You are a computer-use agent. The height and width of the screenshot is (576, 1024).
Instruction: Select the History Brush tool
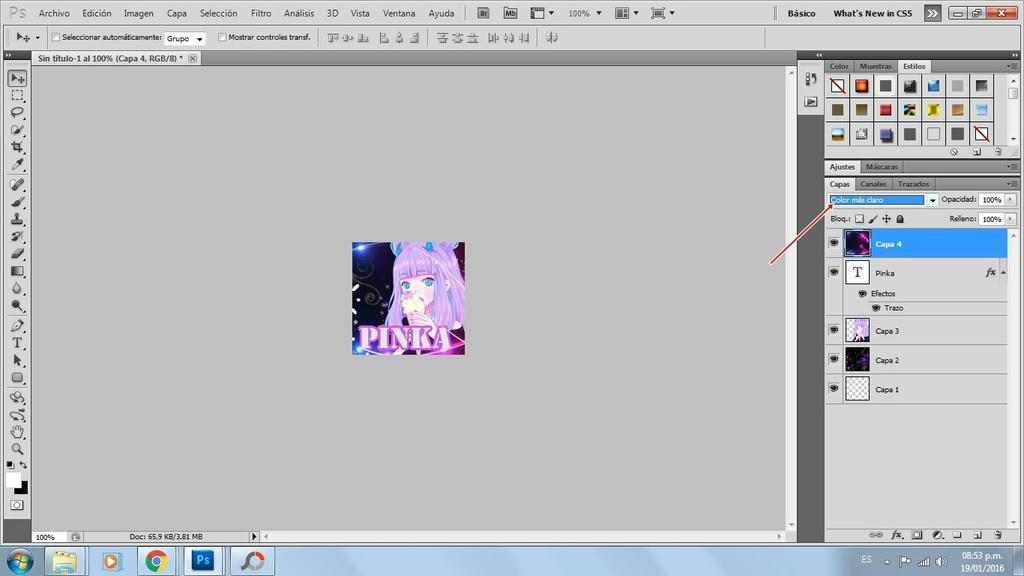(17, 236)
